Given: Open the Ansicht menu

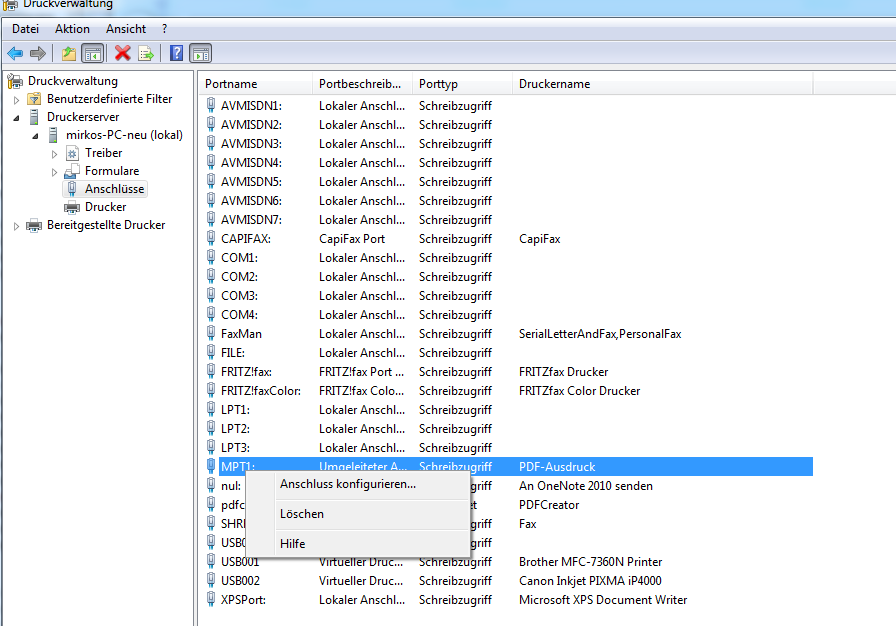Looking at the screenshot, I should [x=126, y=29].
